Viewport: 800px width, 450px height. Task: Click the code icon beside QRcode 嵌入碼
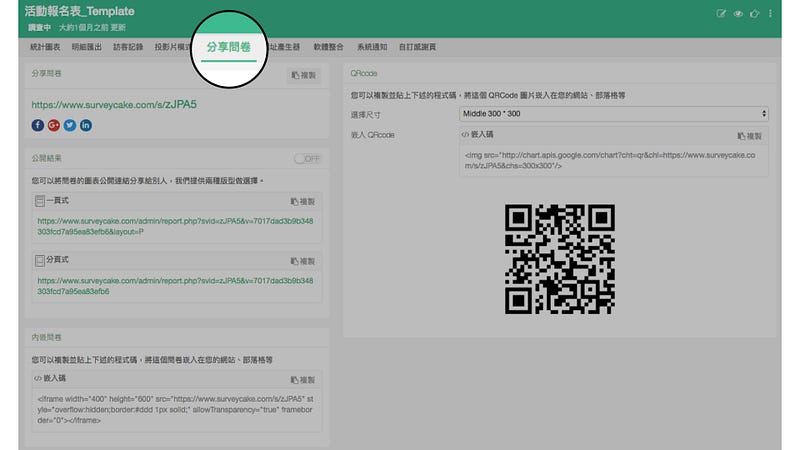coord(465,135)
